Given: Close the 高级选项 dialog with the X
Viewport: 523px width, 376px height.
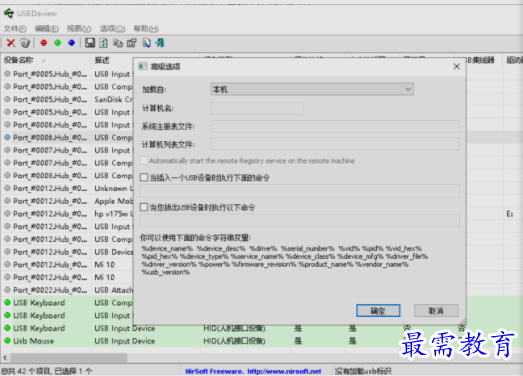Looking at the screenshot, I should [457, 66].
